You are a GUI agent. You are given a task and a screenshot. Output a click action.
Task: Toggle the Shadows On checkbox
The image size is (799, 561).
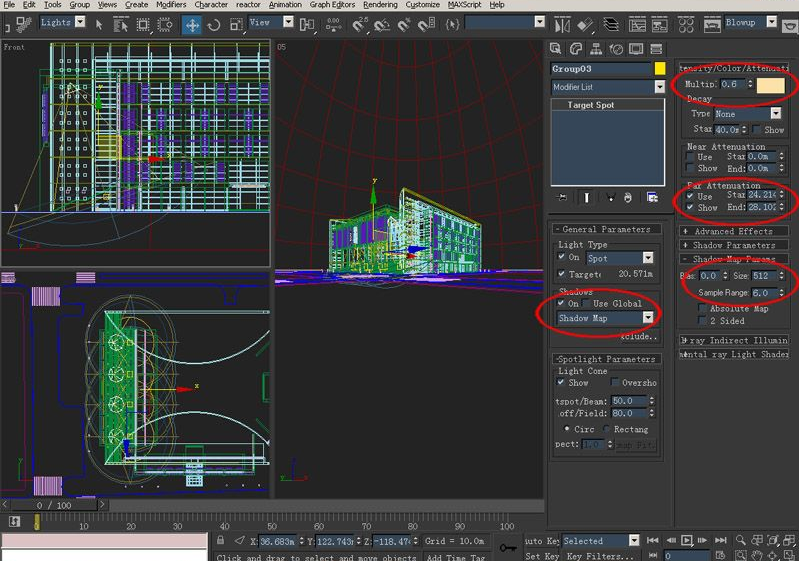[x=561, y=303]
